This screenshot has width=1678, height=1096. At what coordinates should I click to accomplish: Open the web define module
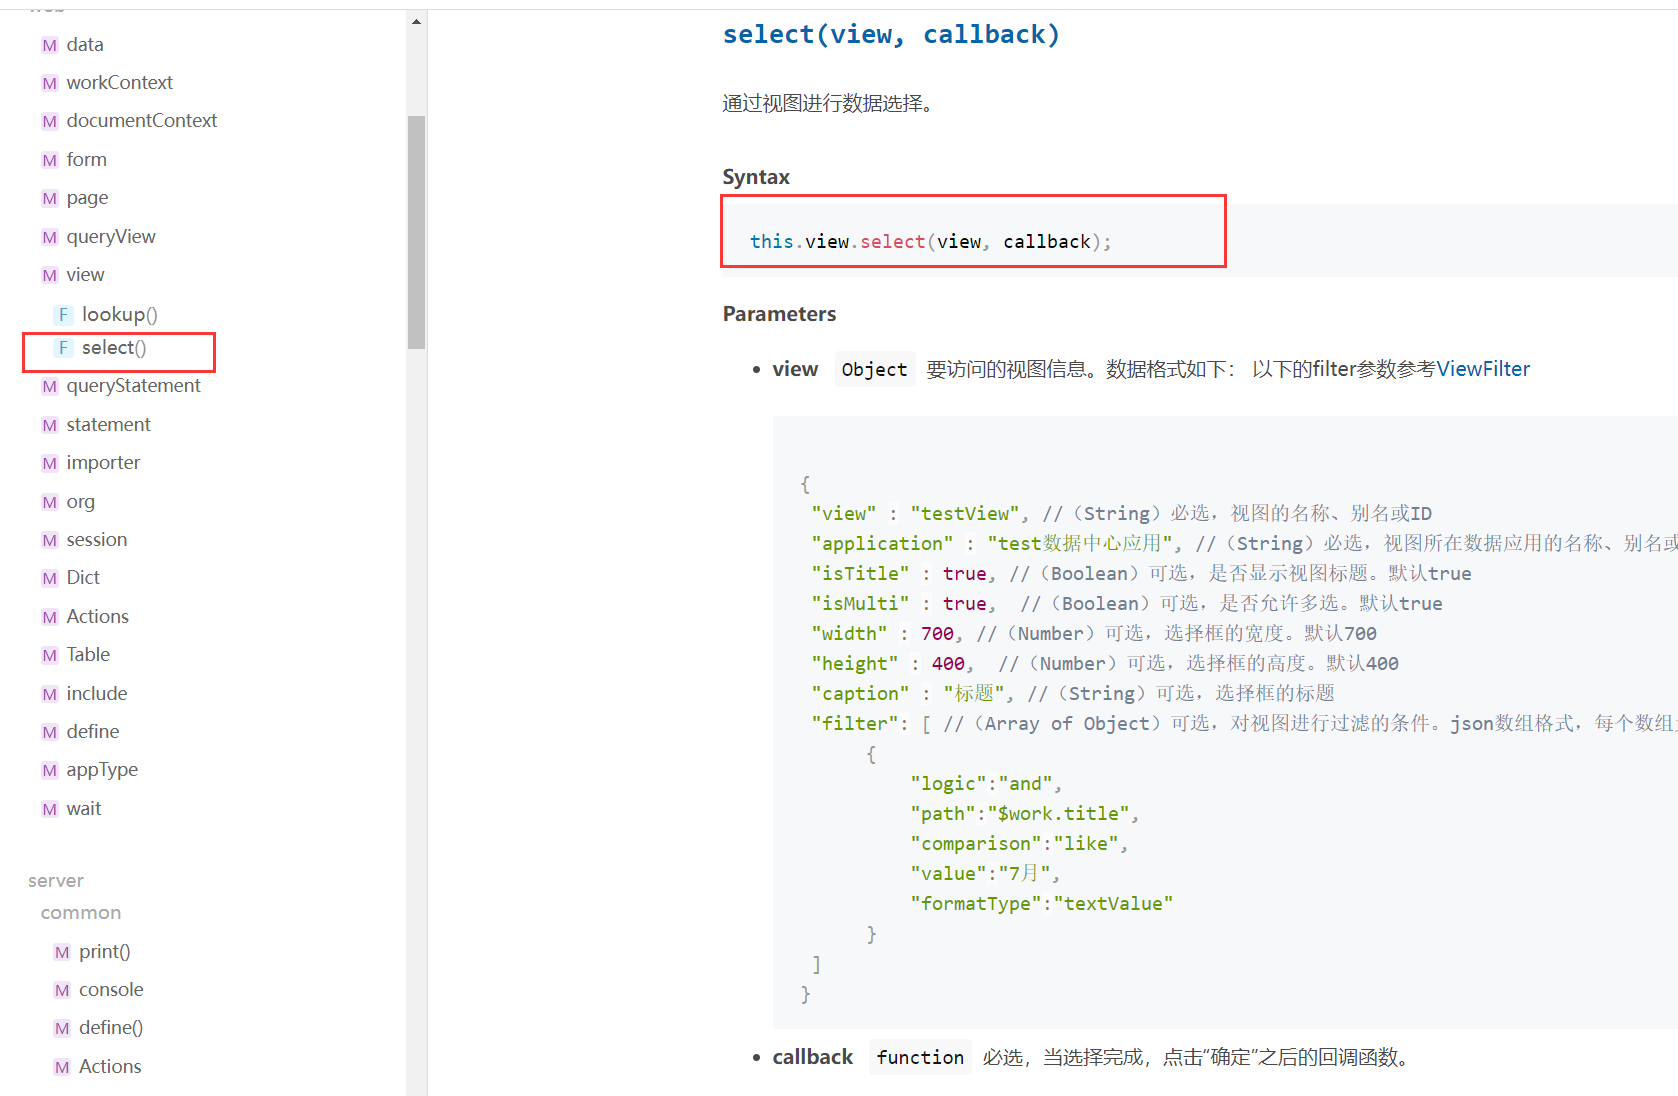(x=93, y=732)
